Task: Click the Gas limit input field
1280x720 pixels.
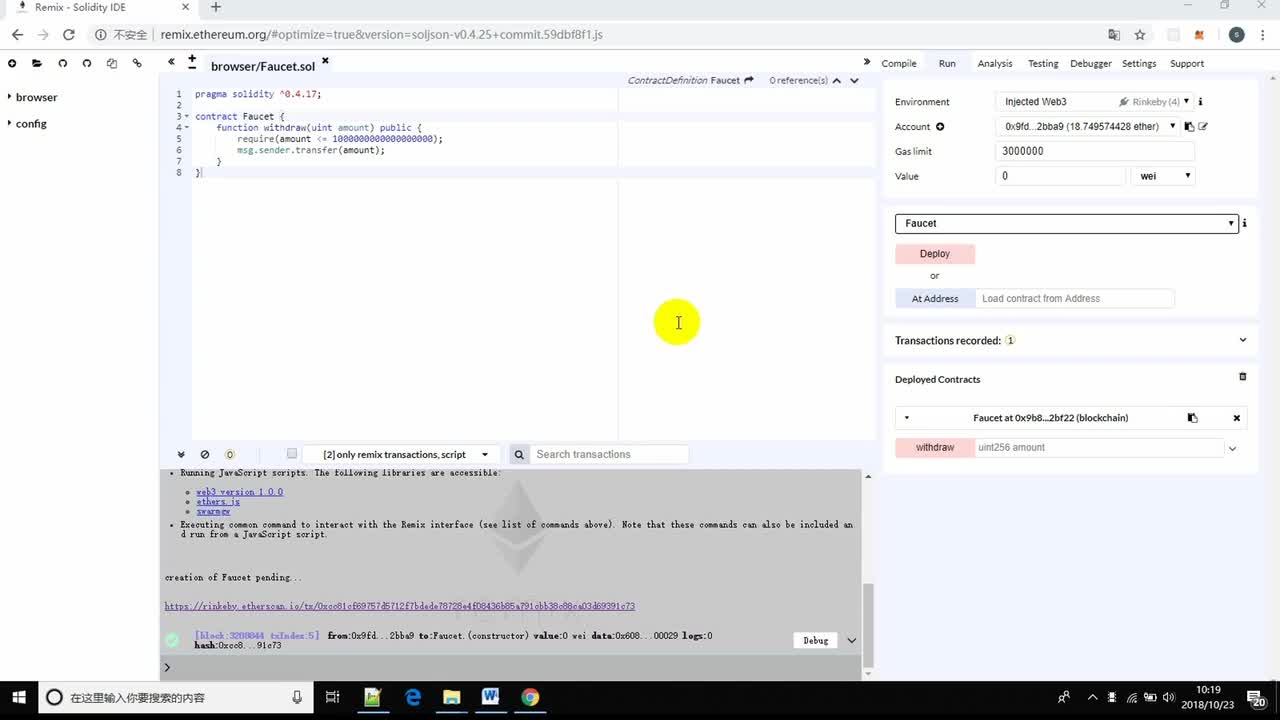Action: coord(1095,151)
